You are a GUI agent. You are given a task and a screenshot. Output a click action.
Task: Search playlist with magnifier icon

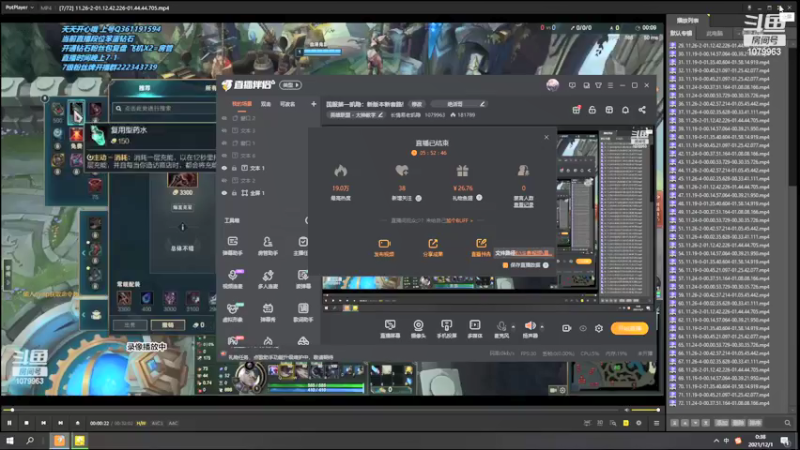pos(787,423)
